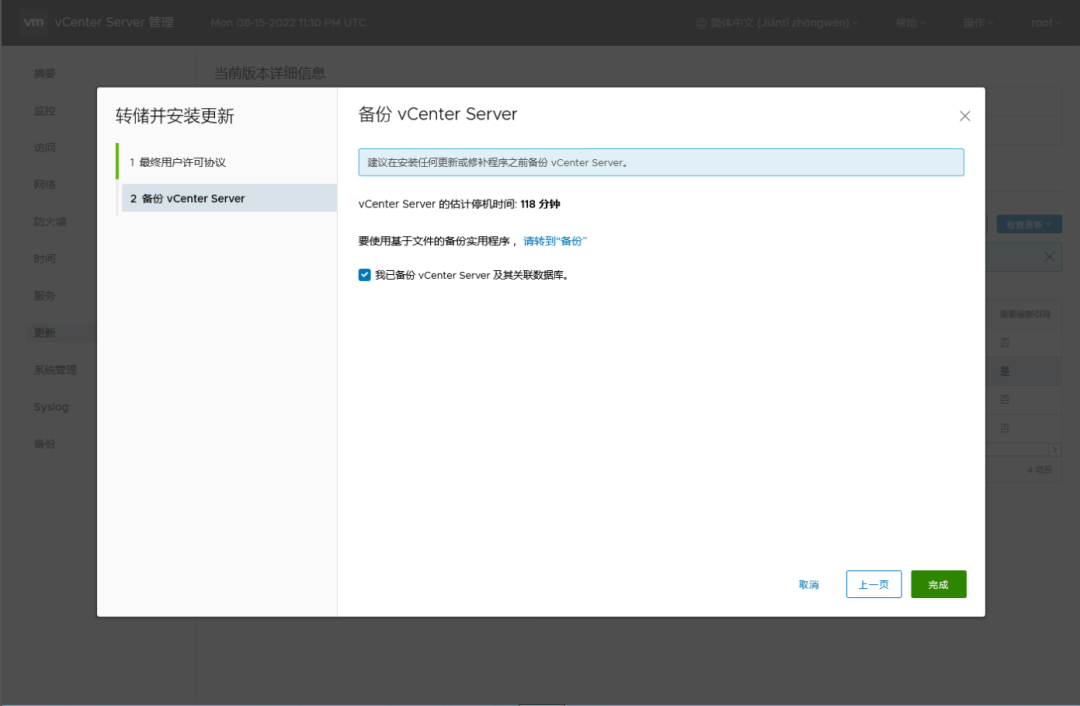Click the 是 cell in the table
The width and height of the screenshot is (1080, 706).
[x=1005, y=372]
